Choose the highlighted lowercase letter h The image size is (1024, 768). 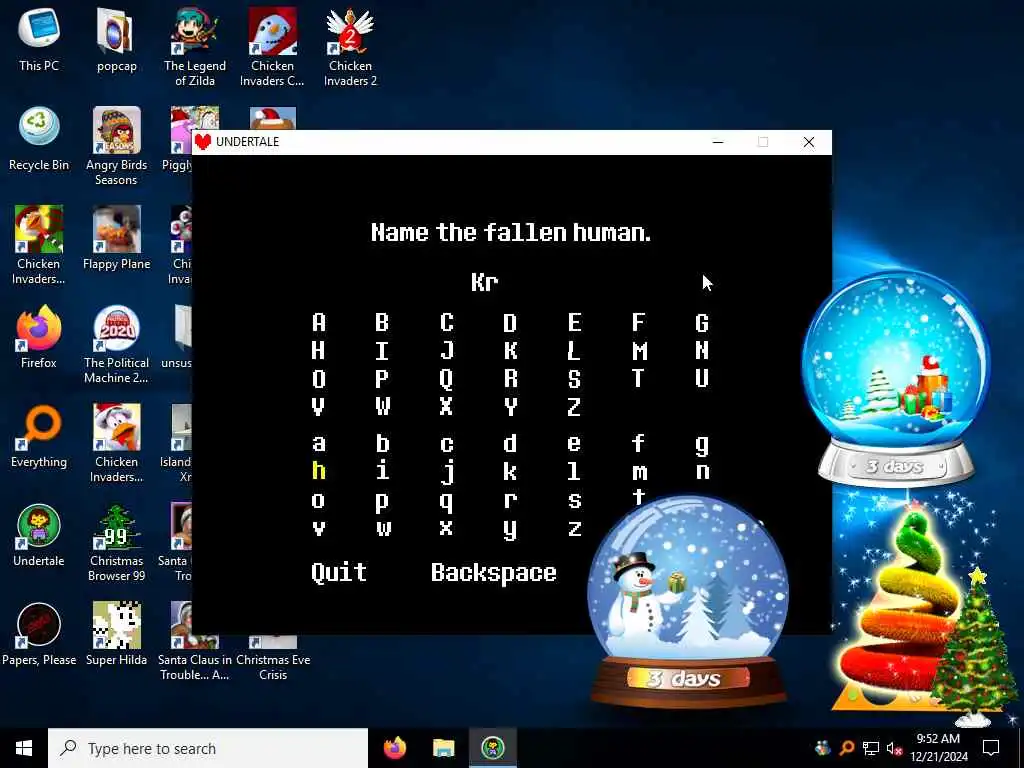pos(319,471)
